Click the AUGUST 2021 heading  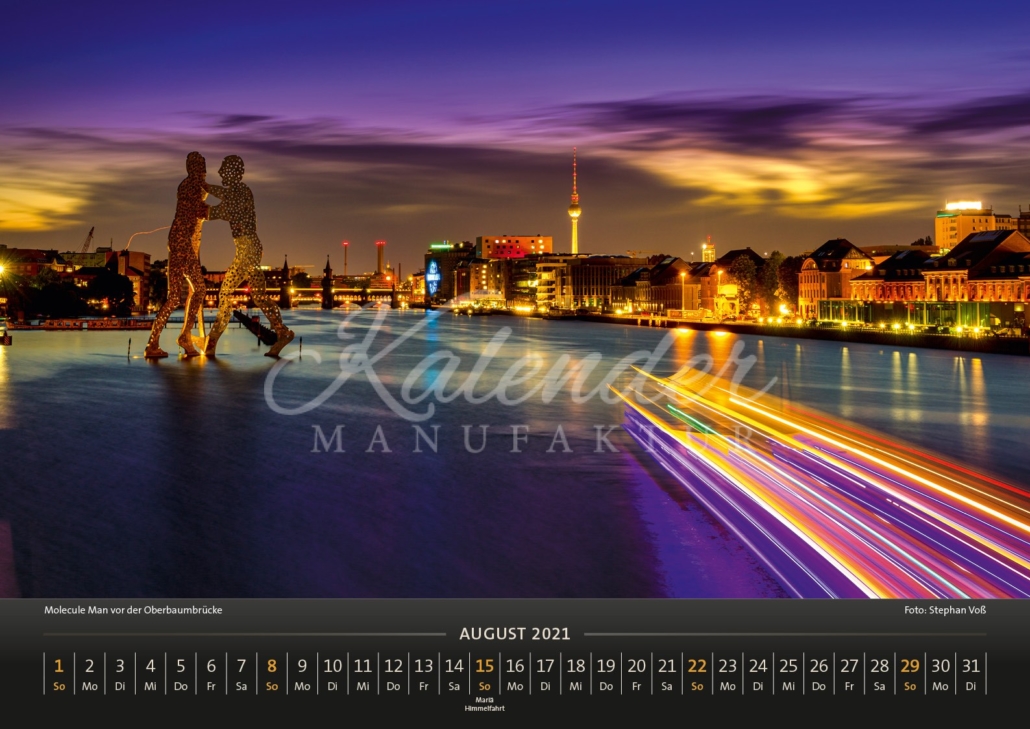(x=514, y=634)
